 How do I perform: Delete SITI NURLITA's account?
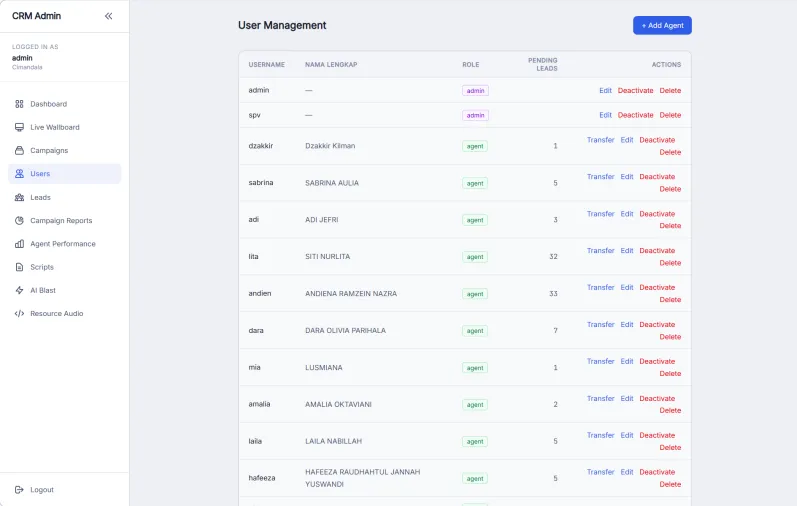coord(670,263)
